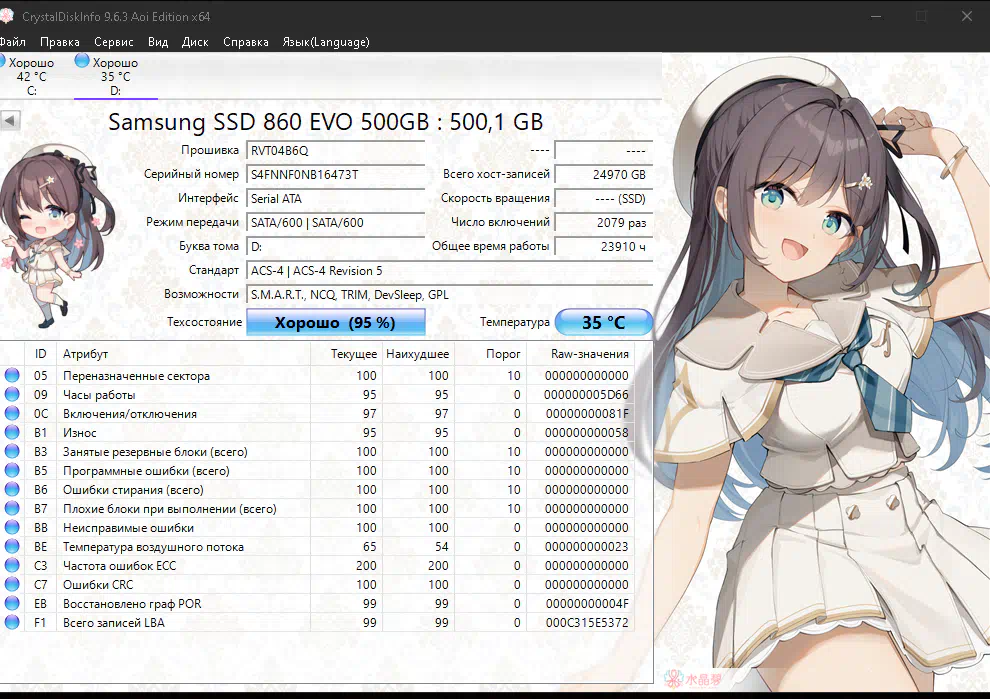This screenshot has width=990, height=699.
Task: Click the status orb for attribute B1 Износ
Action: [x=12, y=432]
